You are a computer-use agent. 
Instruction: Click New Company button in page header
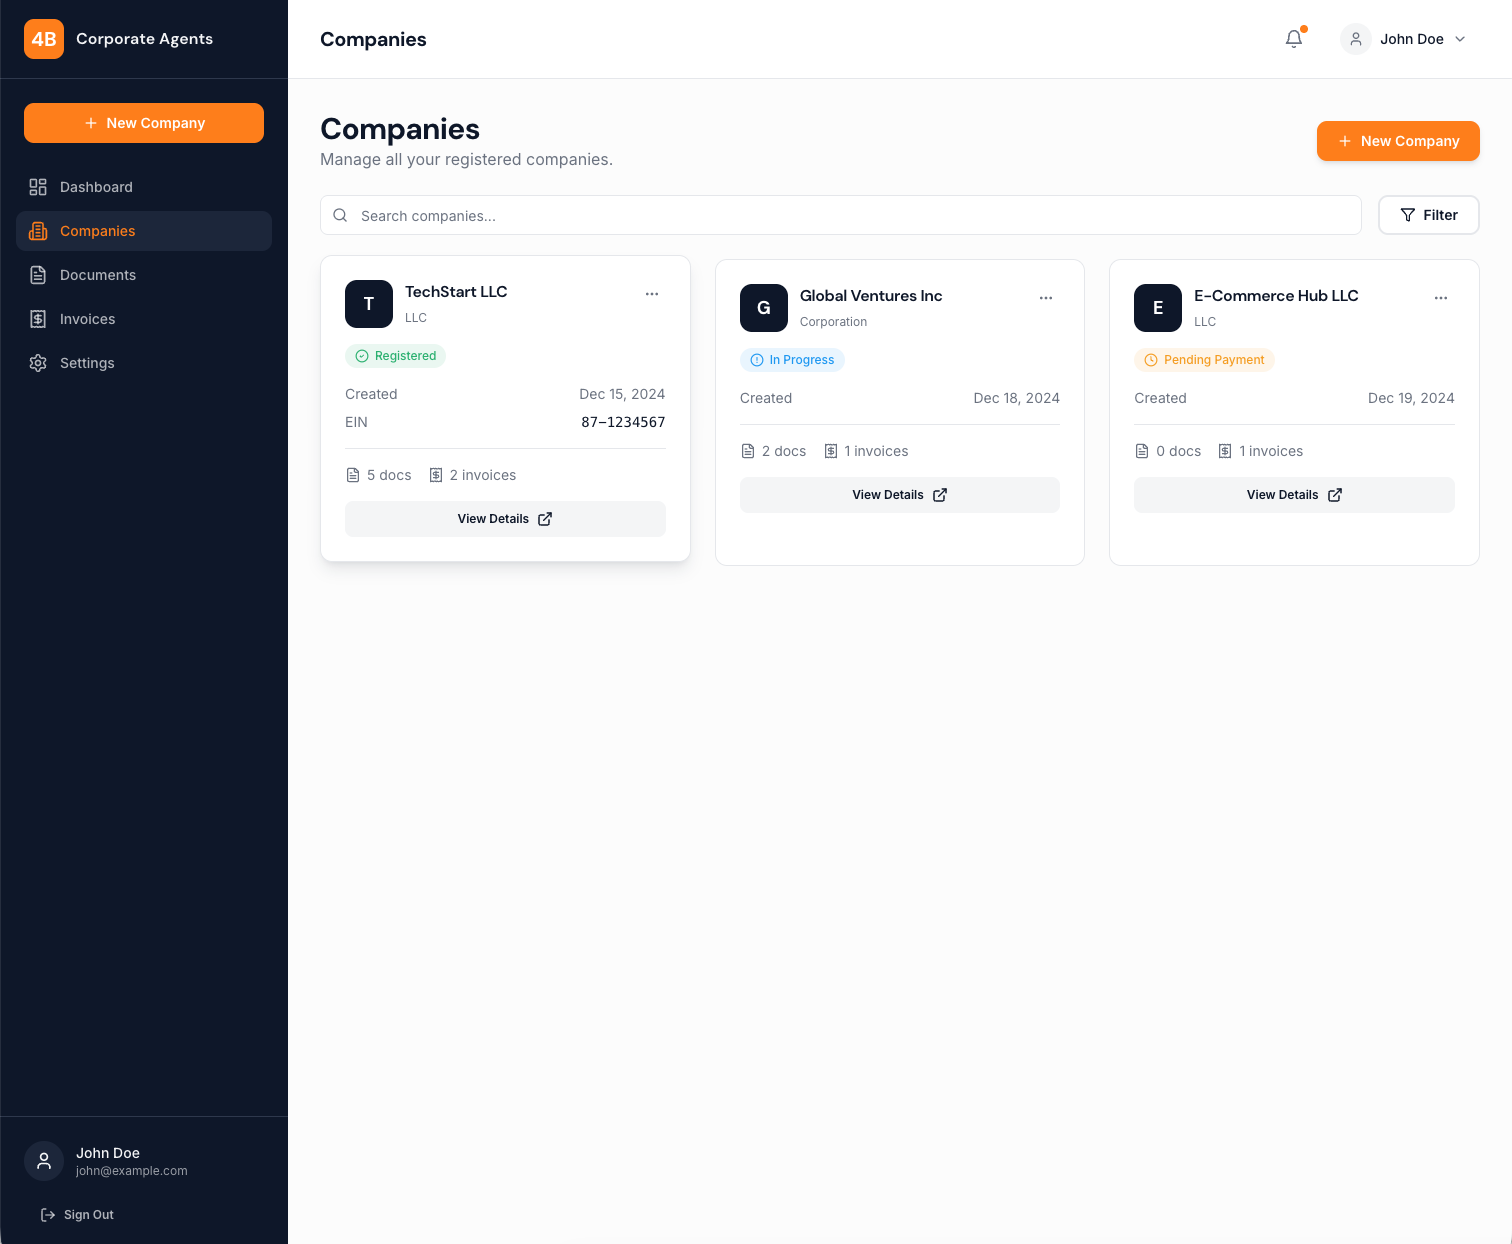click(1398, 141)
